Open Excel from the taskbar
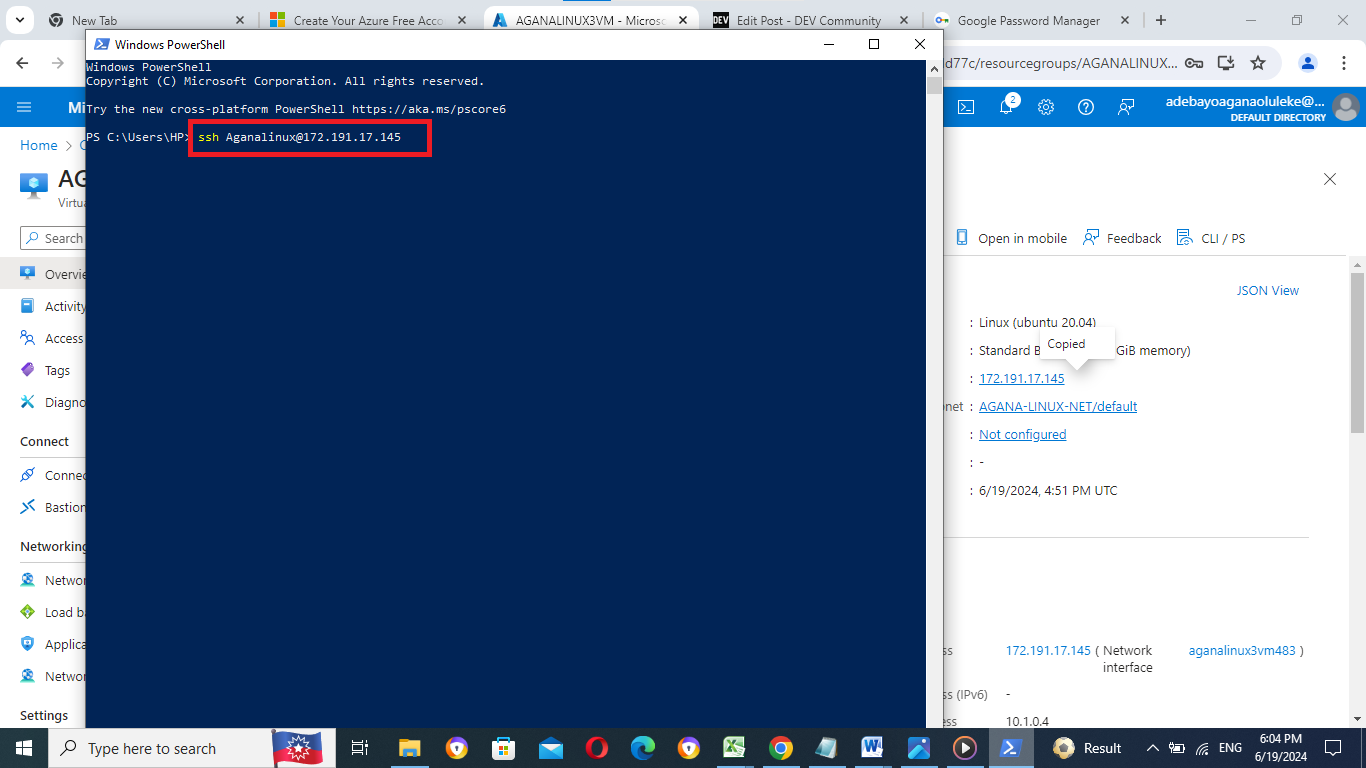 click(735, 748)
